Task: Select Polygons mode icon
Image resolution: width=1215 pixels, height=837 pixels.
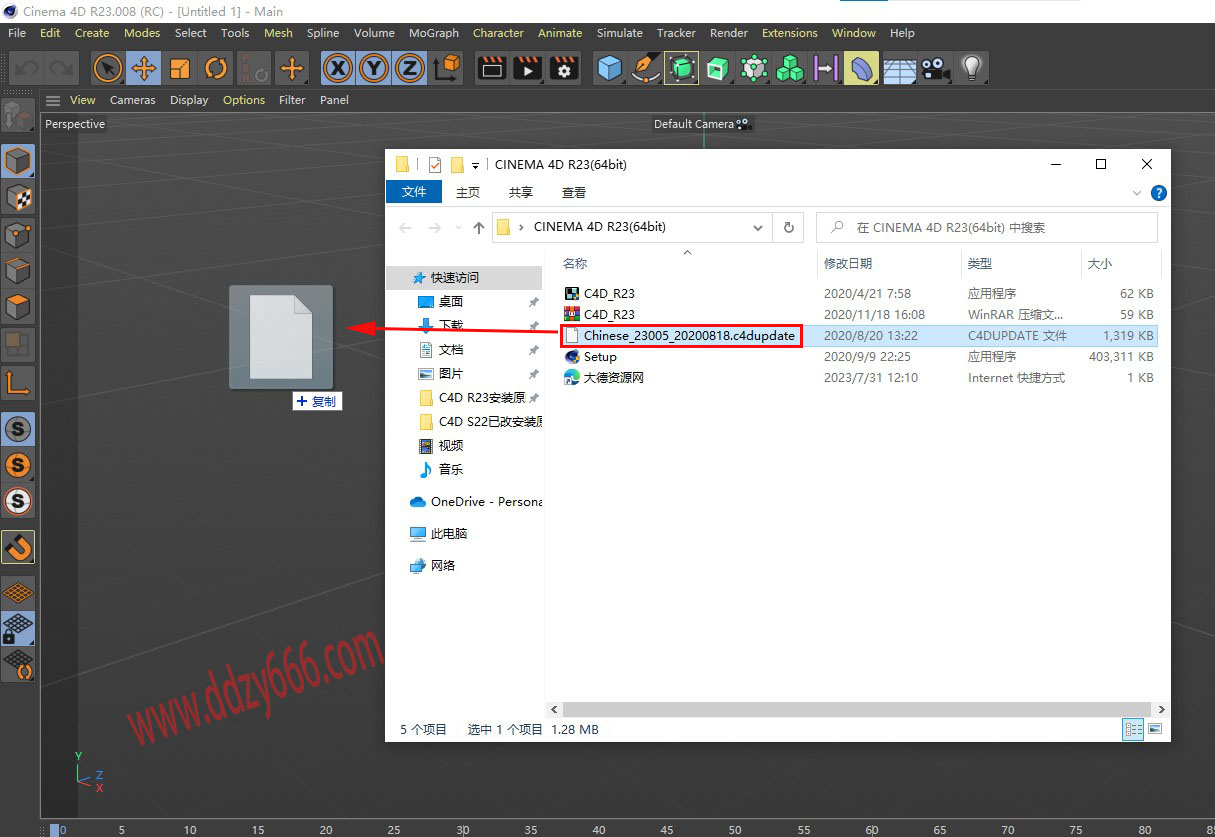Action: click(18, 308)
